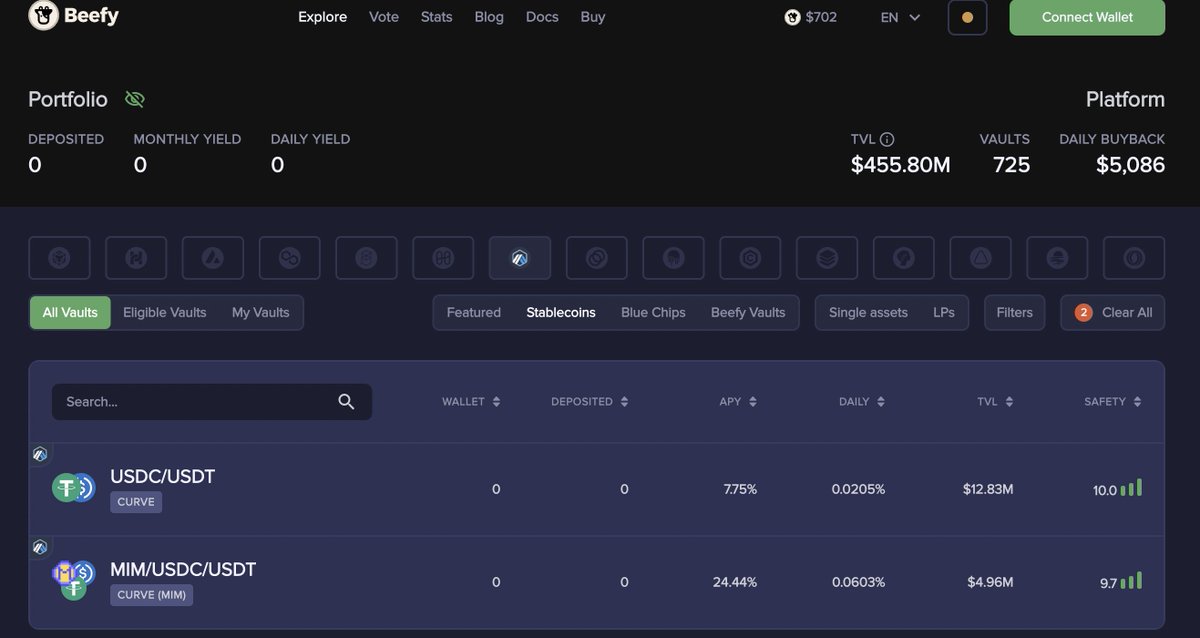Click safety score bars for MIM/USDC/USDT
Viewport: 1200px width, 638px height.
pyautogui.click(x=1131, y=581)
